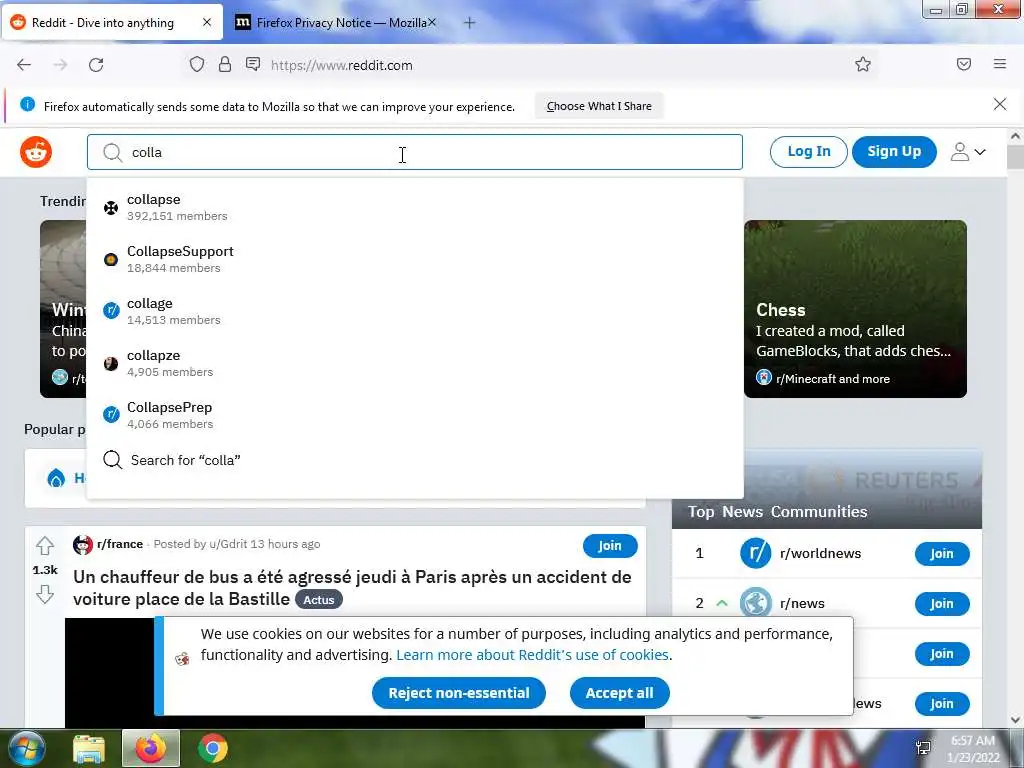Click the browser forward arrow
The height and width of the screenshot is (768, 1024).
[x=60, y=65]
